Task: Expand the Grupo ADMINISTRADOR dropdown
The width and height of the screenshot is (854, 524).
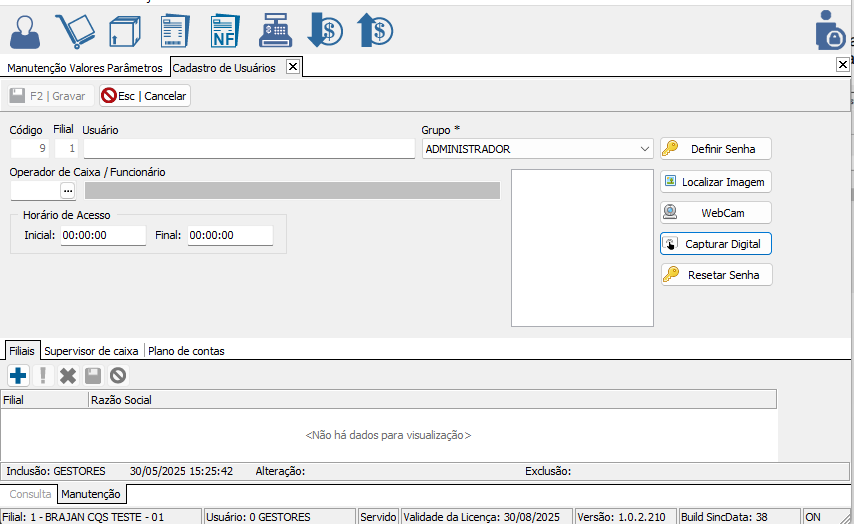Action: click(x=645, y=149)
